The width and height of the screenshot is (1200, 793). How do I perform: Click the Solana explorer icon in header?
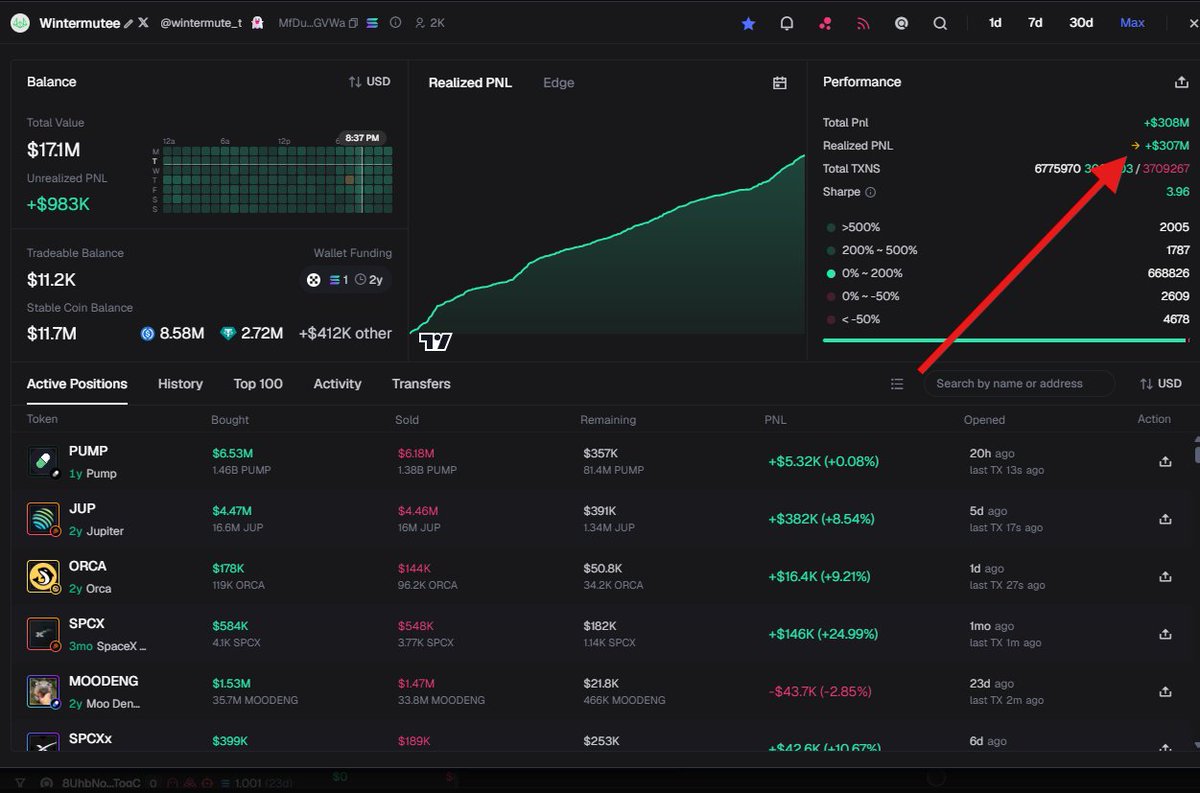(x=373, y=23)
